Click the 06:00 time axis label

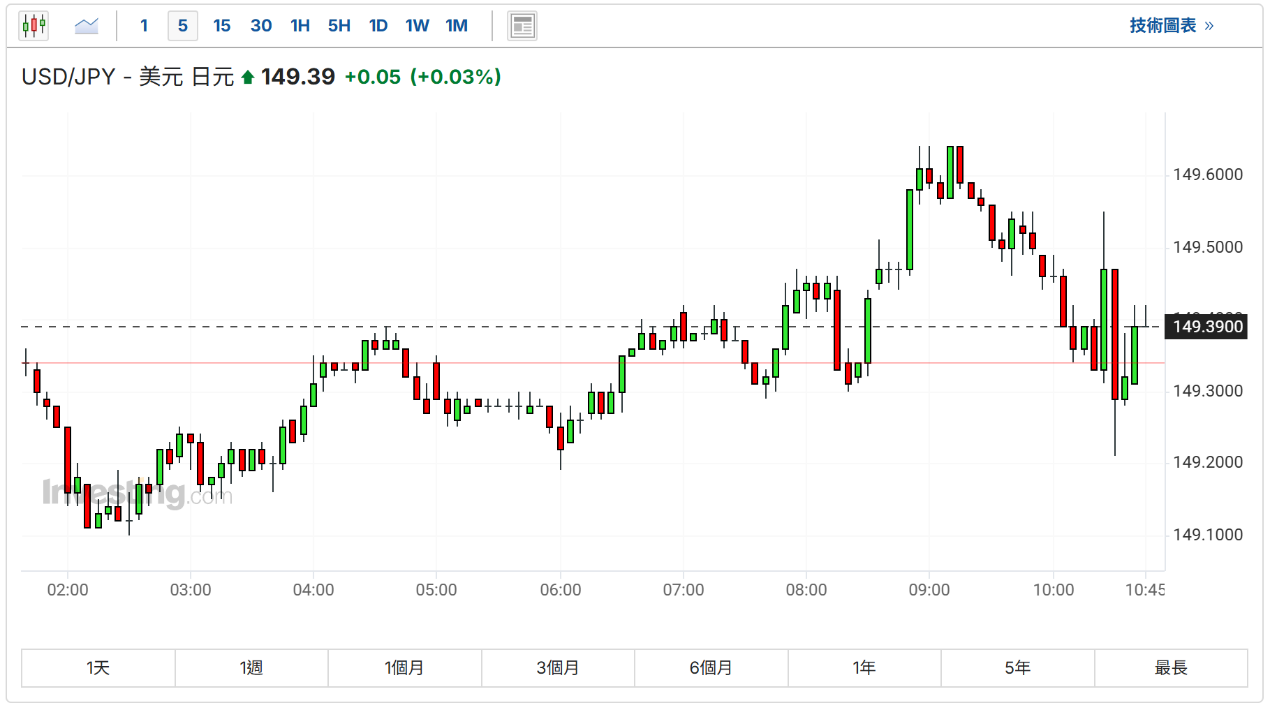click(x=560, y=590)
